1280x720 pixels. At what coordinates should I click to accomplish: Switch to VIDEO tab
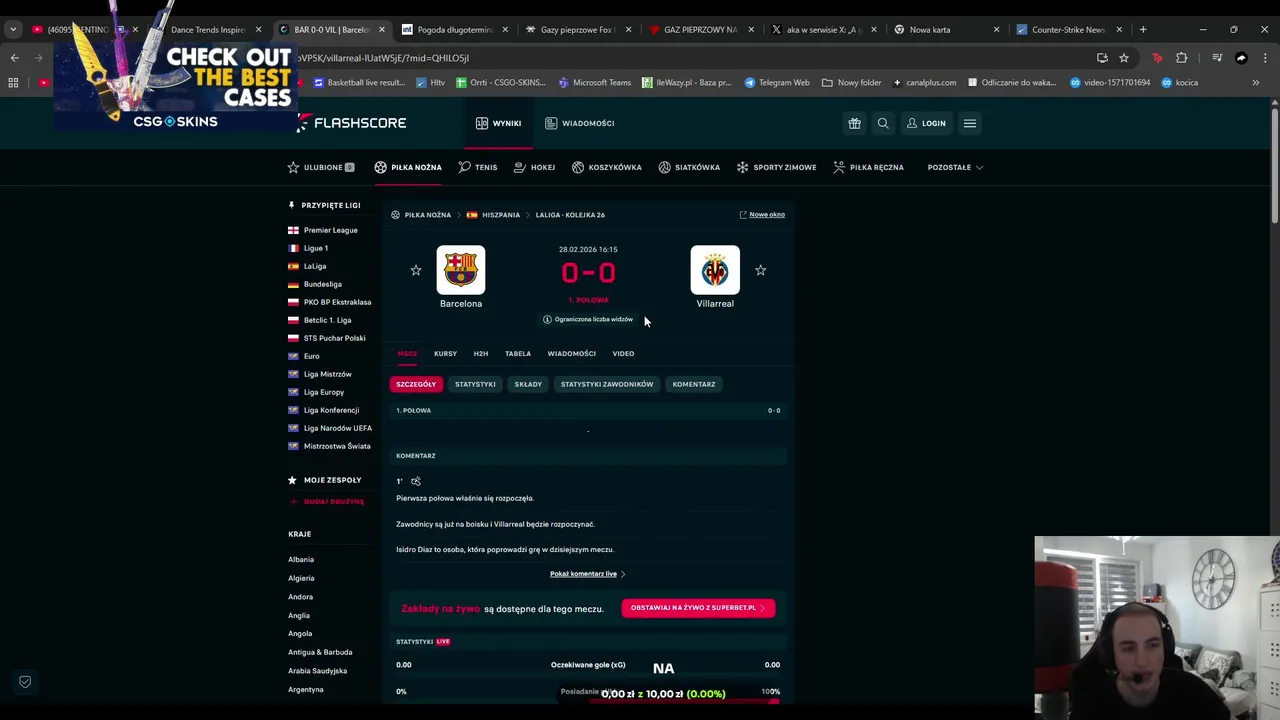point(623,353)
